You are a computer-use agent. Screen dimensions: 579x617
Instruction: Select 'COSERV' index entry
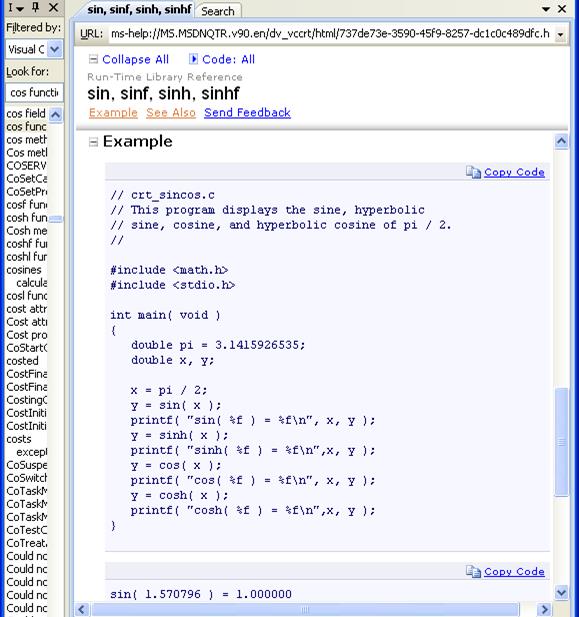(x=26, y=166)
